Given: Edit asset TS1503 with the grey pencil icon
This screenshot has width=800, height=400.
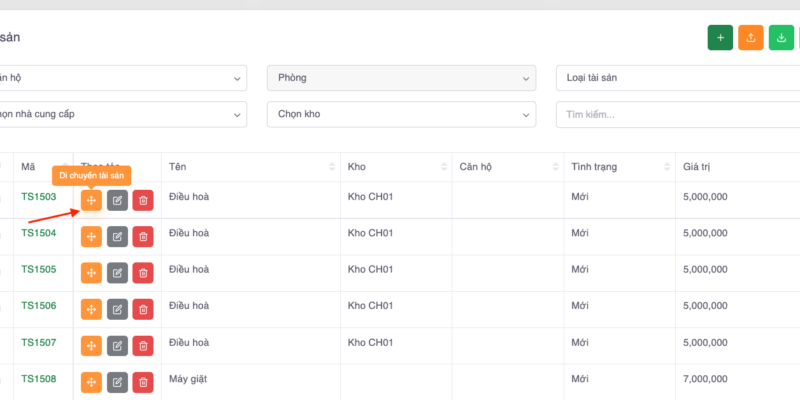Looking at the screenshot, I should pos(117,201).
